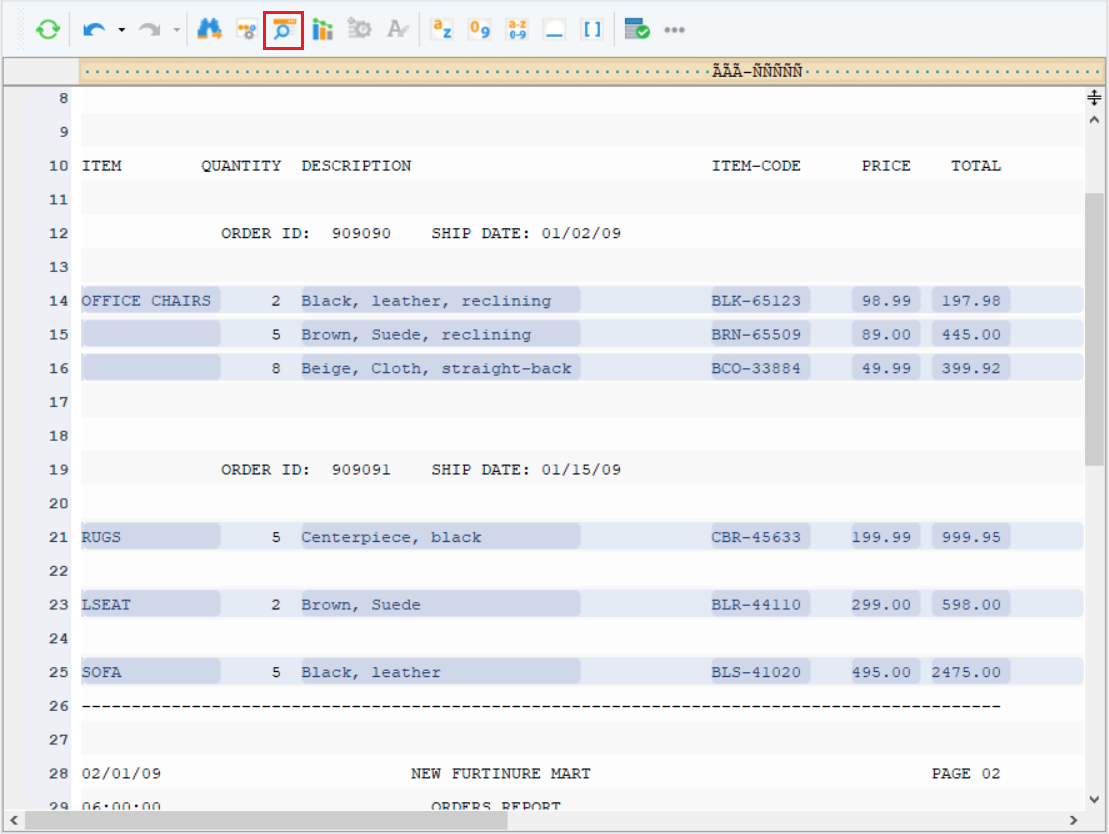Click the gear settings icon in toolbar
Image resolution: width=1109 pixels, height=834 pixels.
(359, 30)
